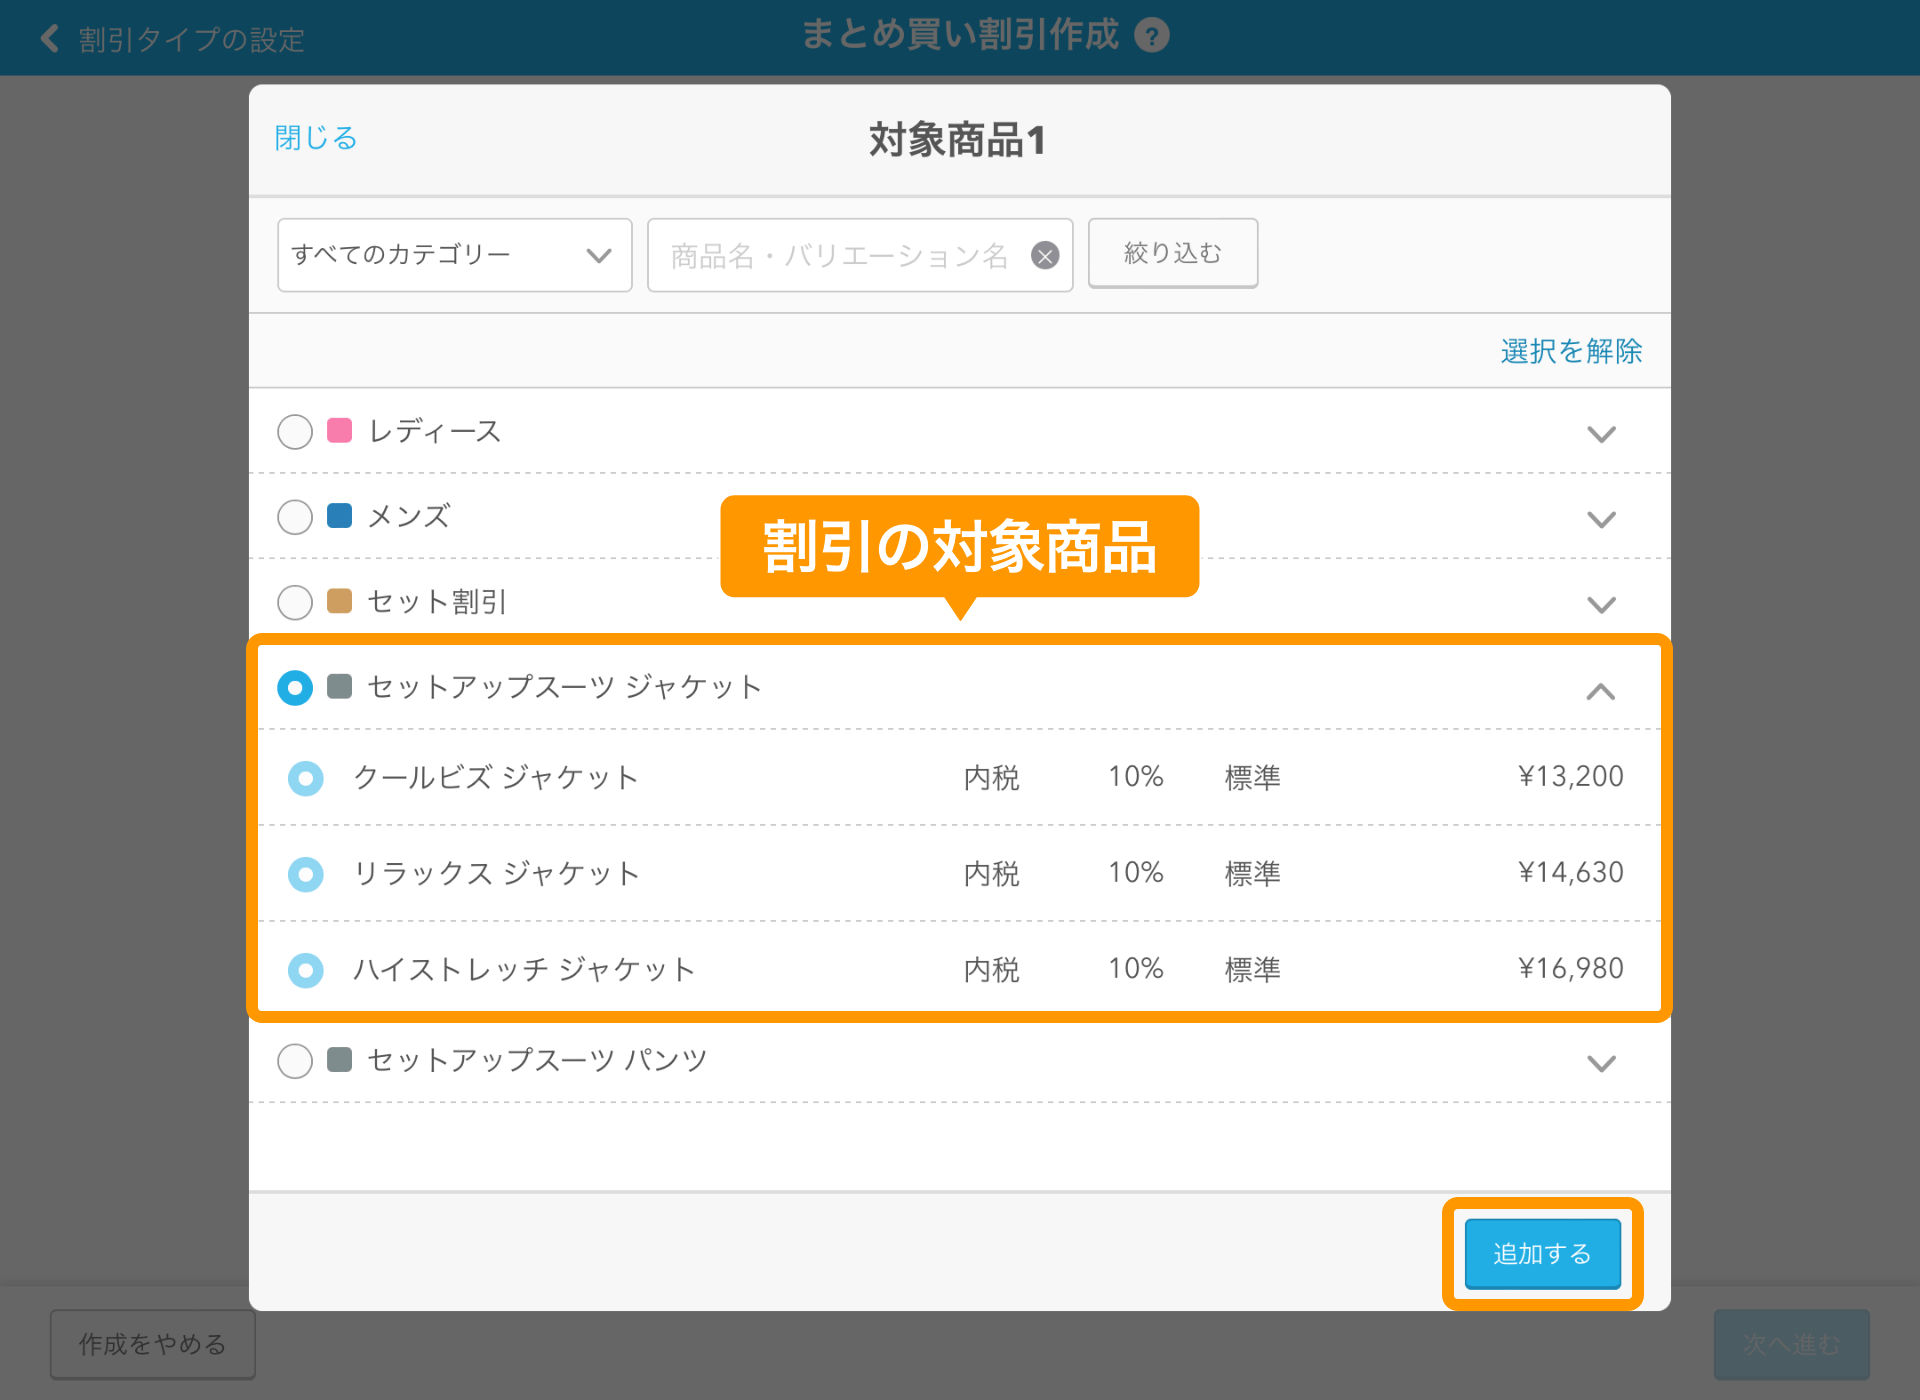The height and width of the screenshot is (1400, 1920).
Task: Click the レディース category label
Action: tap(435, 431)
